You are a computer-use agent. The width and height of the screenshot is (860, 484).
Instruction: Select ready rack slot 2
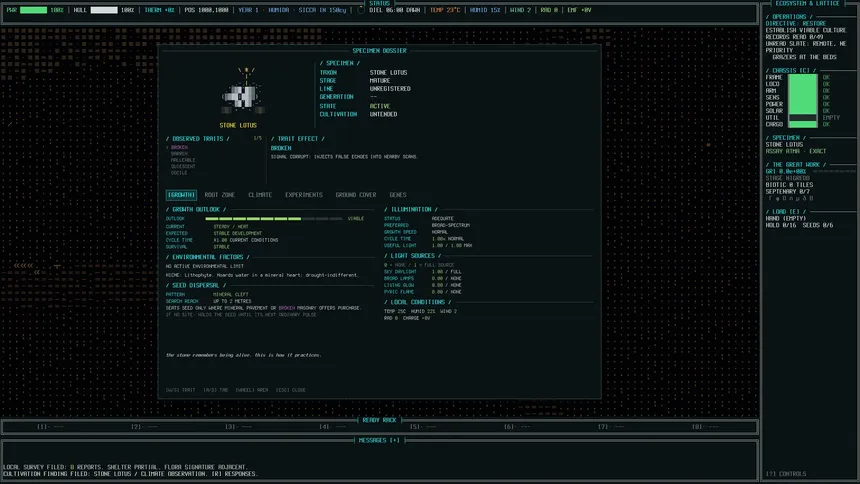[145, 426]
